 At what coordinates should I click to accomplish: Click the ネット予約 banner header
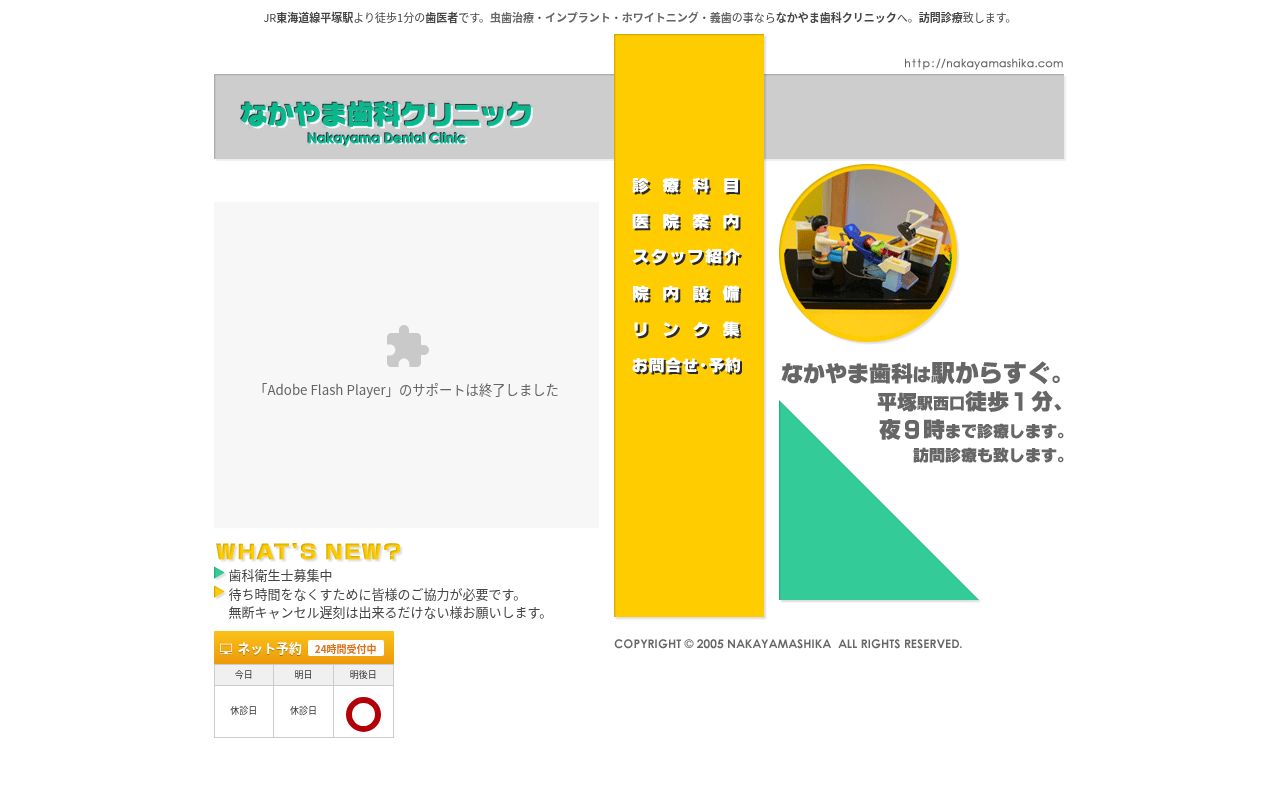[304, 648]
